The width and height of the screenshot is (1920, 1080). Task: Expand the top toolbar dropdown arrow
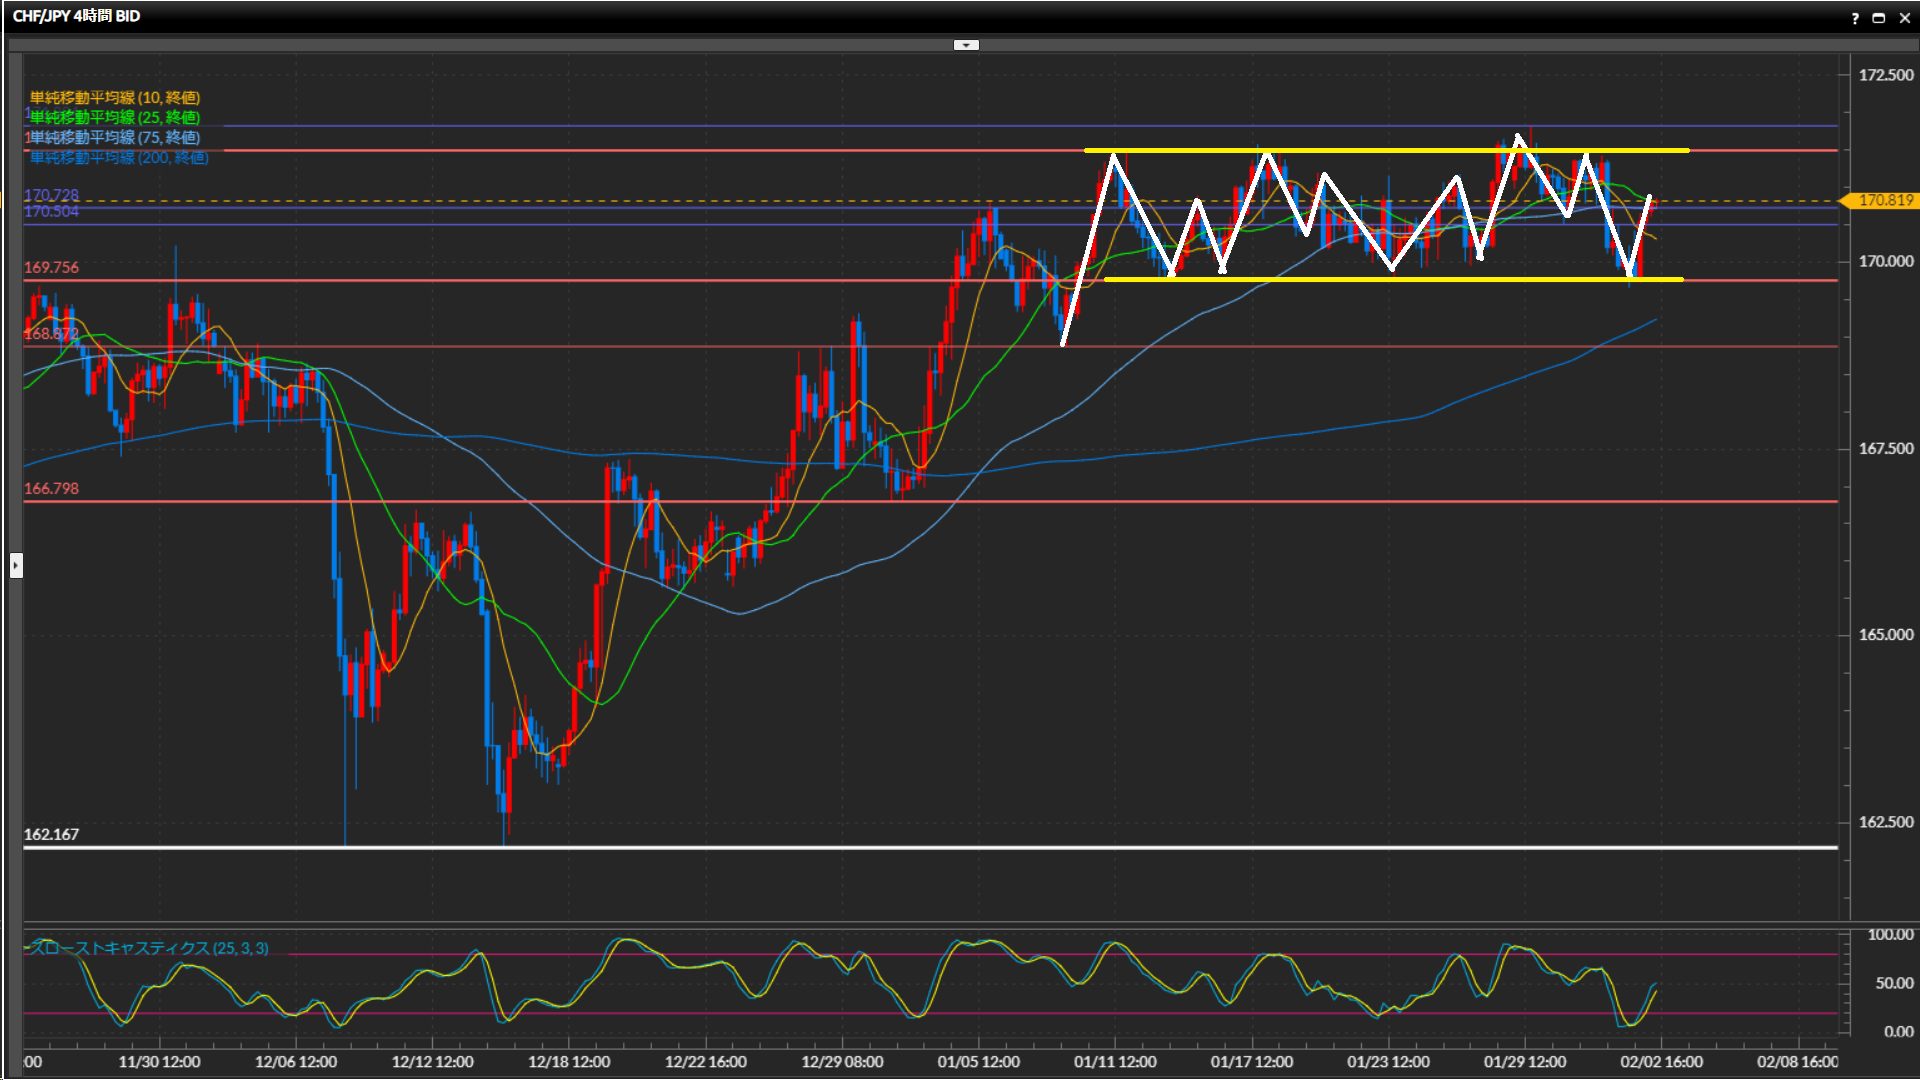pos(966,45)
